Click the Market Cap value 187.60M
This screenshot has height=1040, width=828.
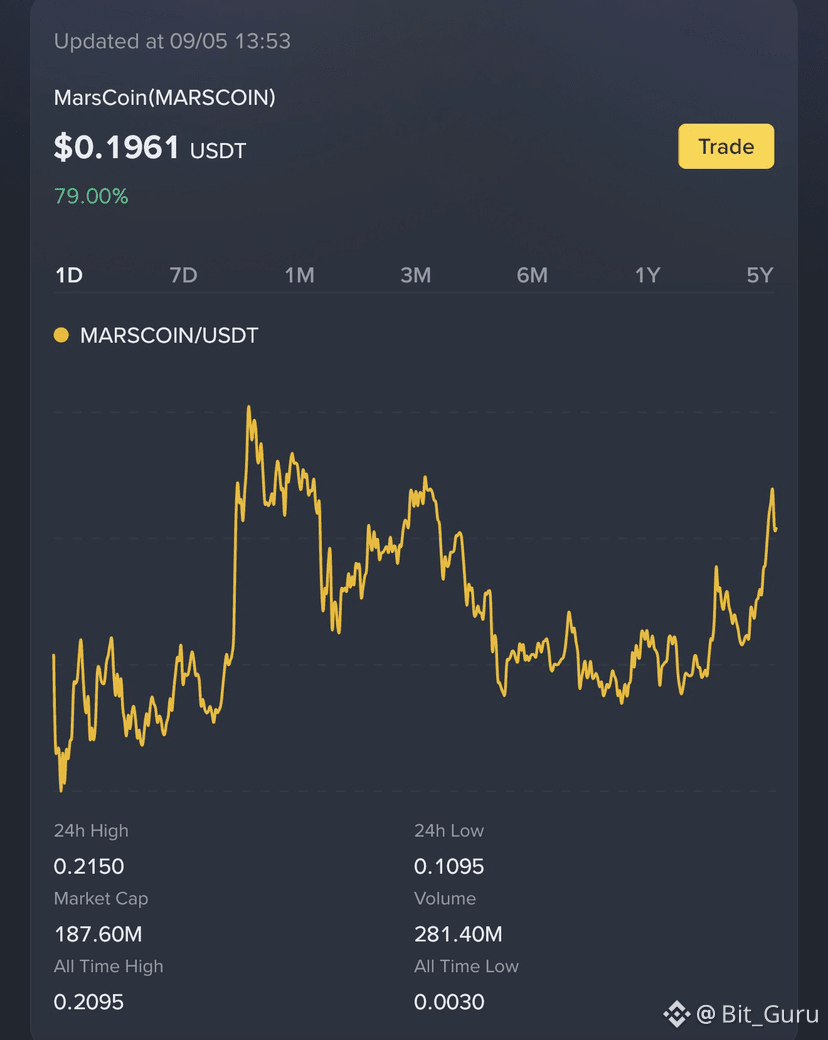point(98,934)
